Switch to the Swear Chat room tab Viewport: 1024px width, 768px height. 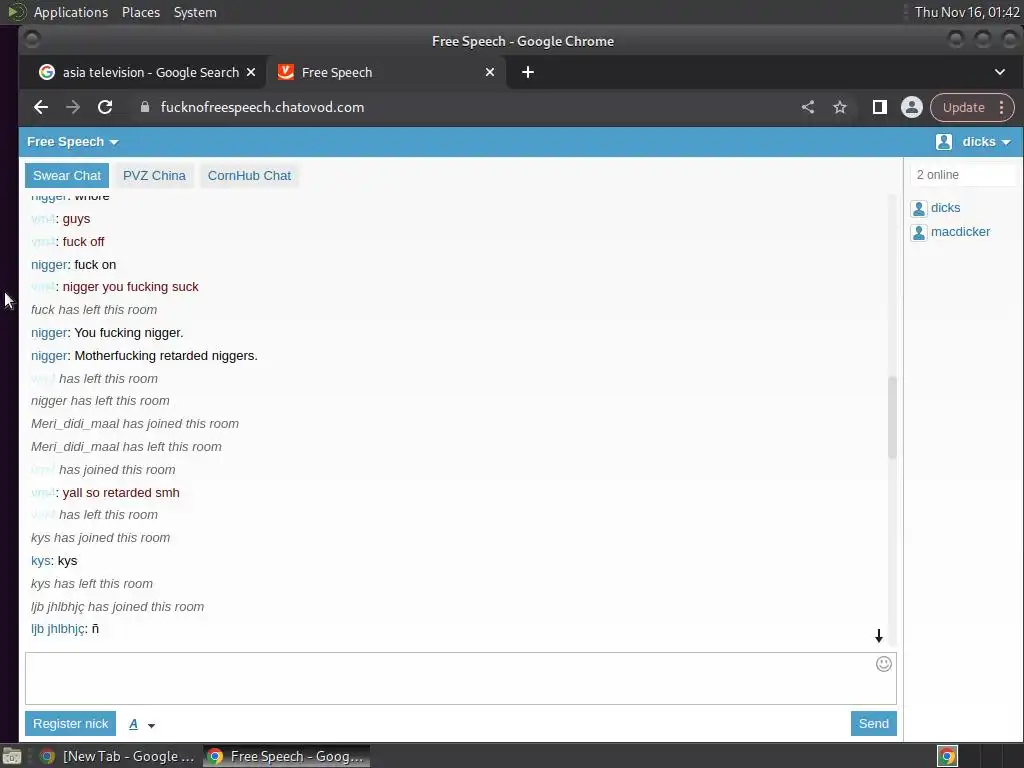pyautogui.click(x=67, y=176)
